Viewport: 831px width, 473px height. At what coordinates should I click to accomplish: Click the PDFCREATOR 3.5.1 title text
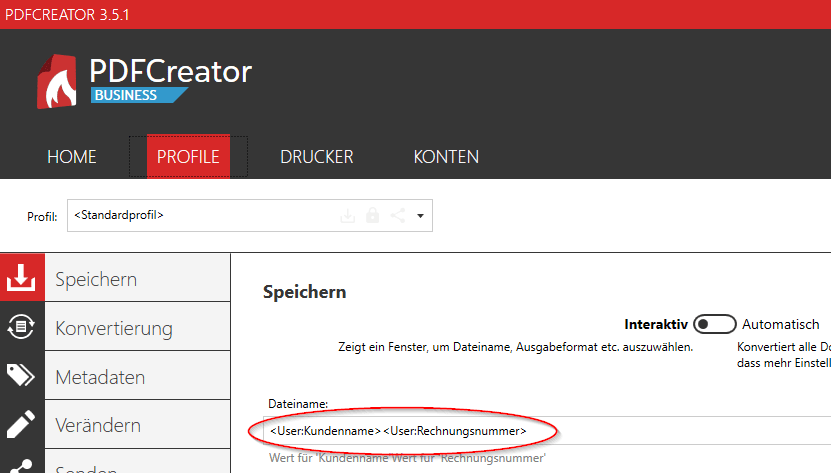click(67, 14)
